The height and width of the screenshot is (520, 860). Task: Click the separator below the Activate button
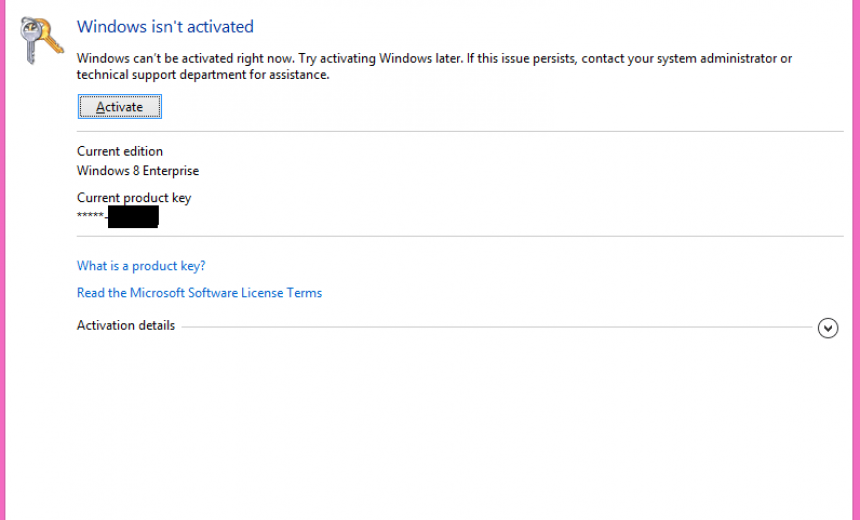coord(460,132)
